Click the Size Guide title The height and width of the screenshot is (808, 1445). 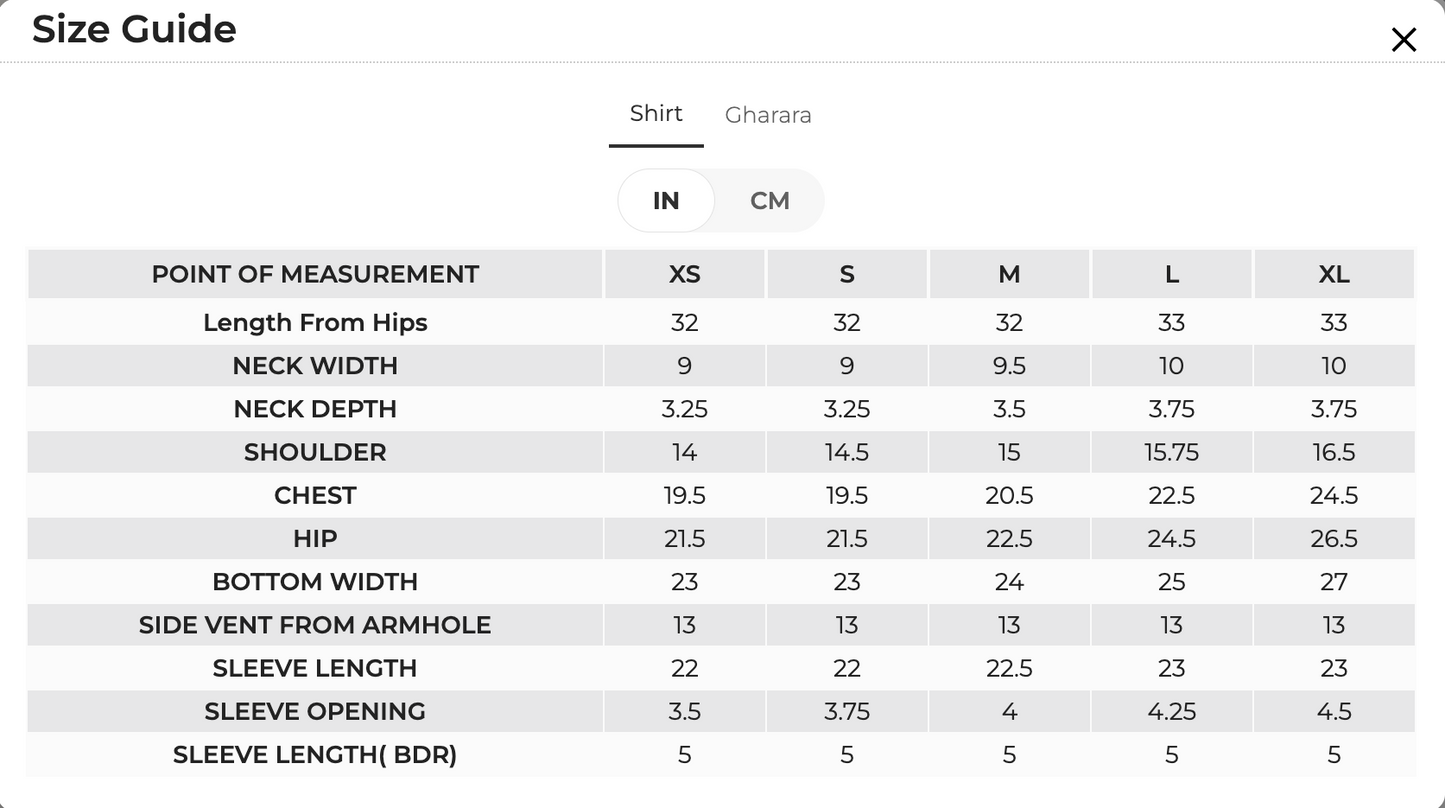pos(134,29)
